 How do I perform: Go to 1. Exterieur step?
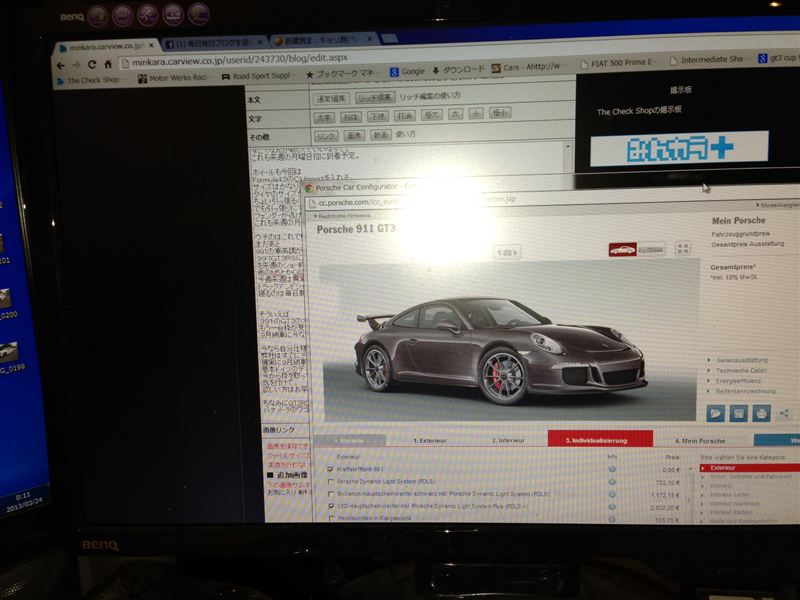pyautogui.click(x=430, y=440)
